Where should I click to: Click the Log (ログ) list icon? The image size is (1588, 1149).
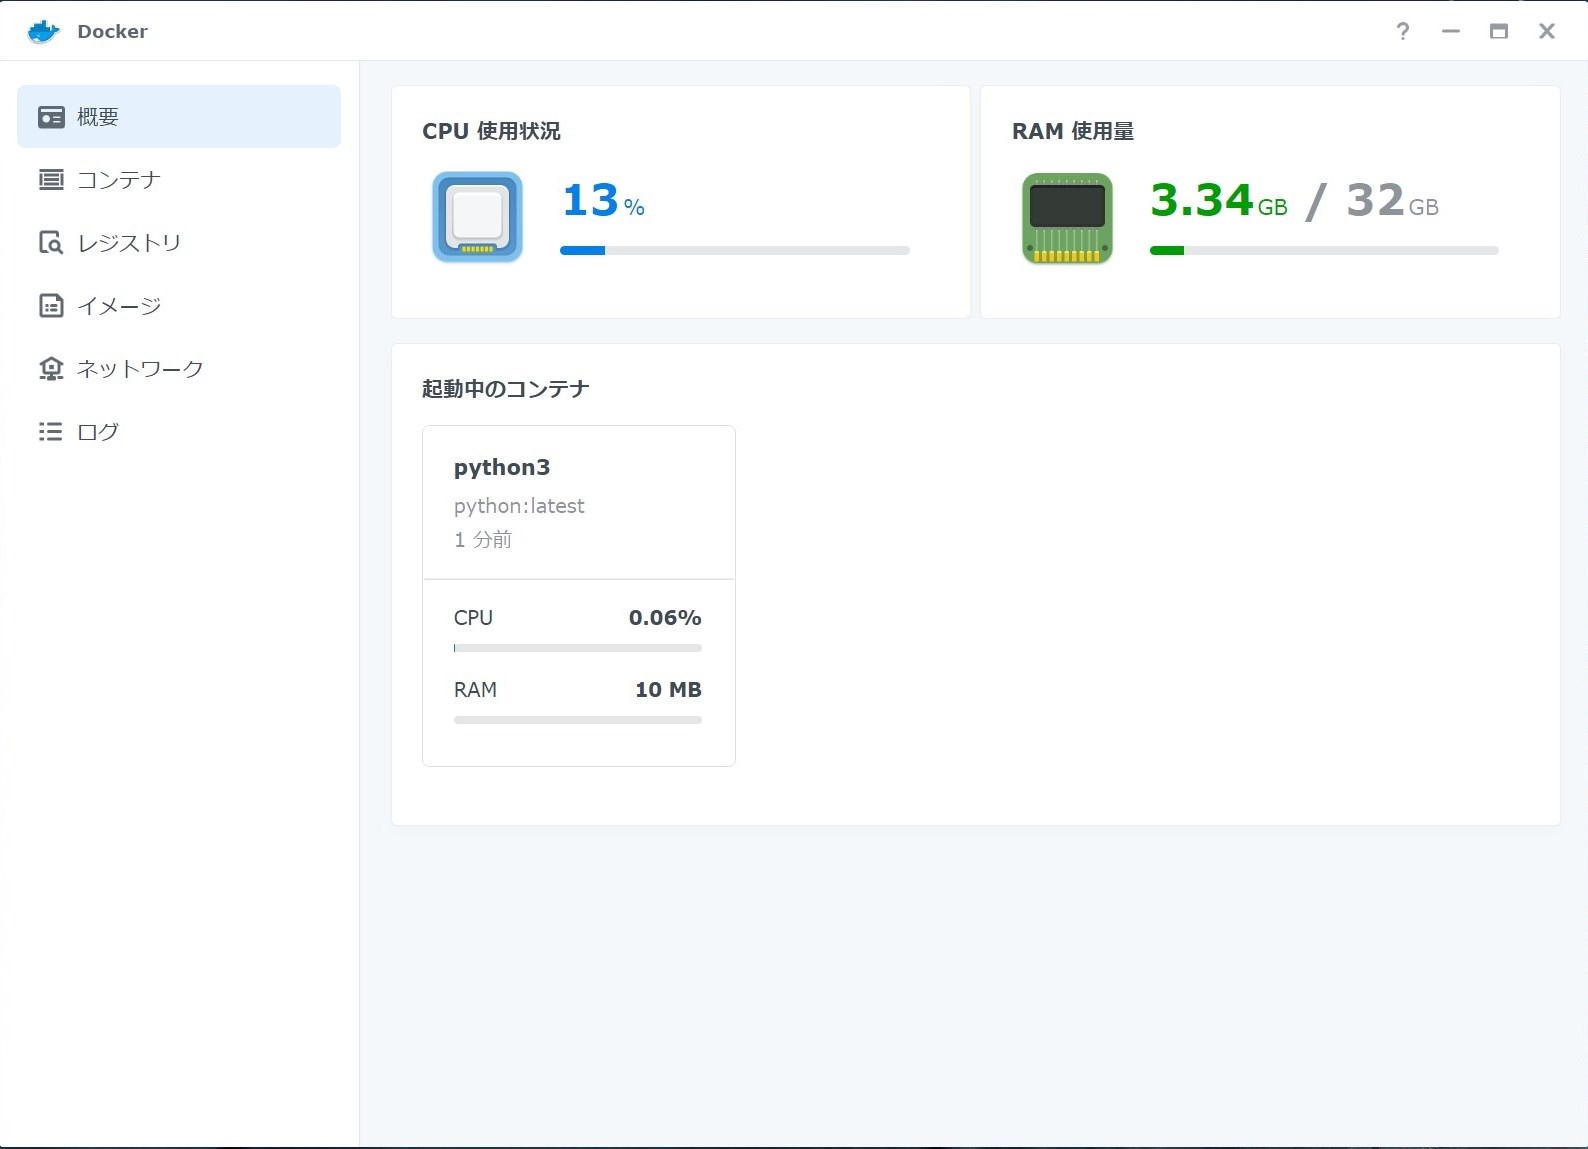(51, 432)
